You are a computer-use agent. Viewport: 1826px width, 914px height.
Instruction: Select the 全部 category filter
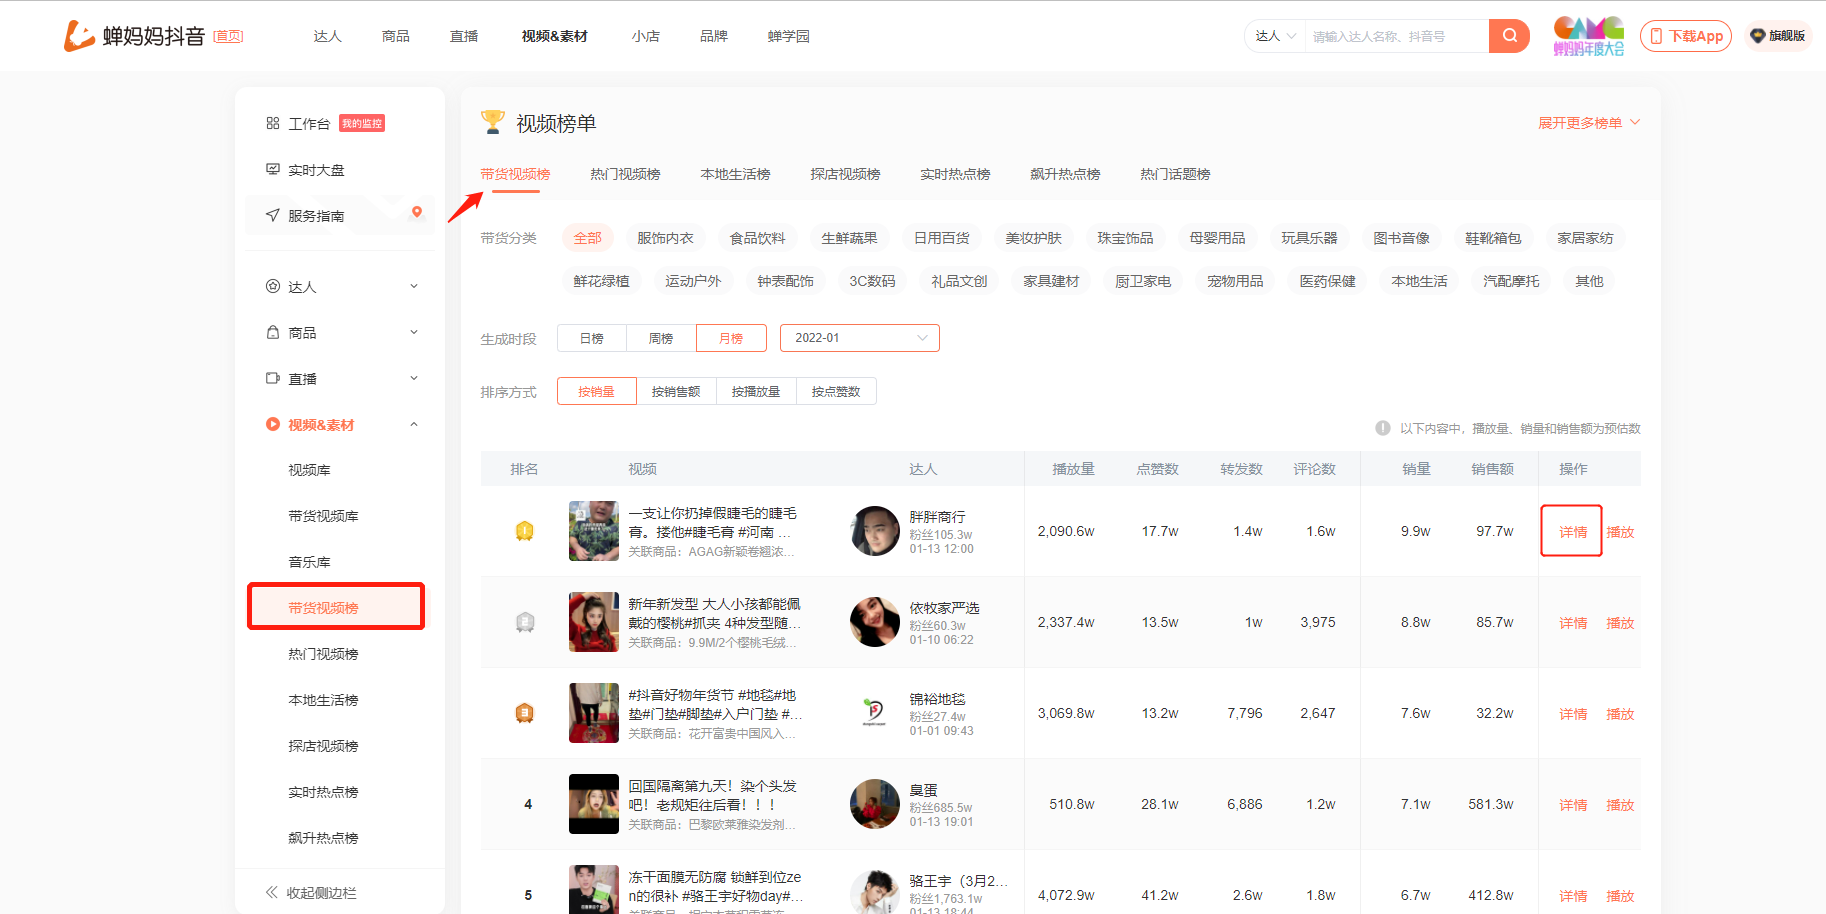588,238
